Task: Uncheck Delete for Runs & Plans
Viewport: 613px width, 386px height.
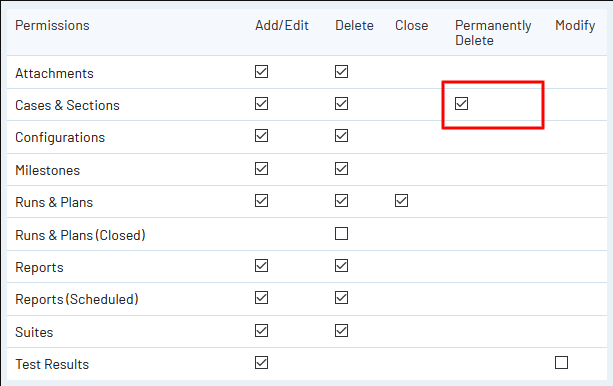Action: pyautogui.click(x=341, y=201)
